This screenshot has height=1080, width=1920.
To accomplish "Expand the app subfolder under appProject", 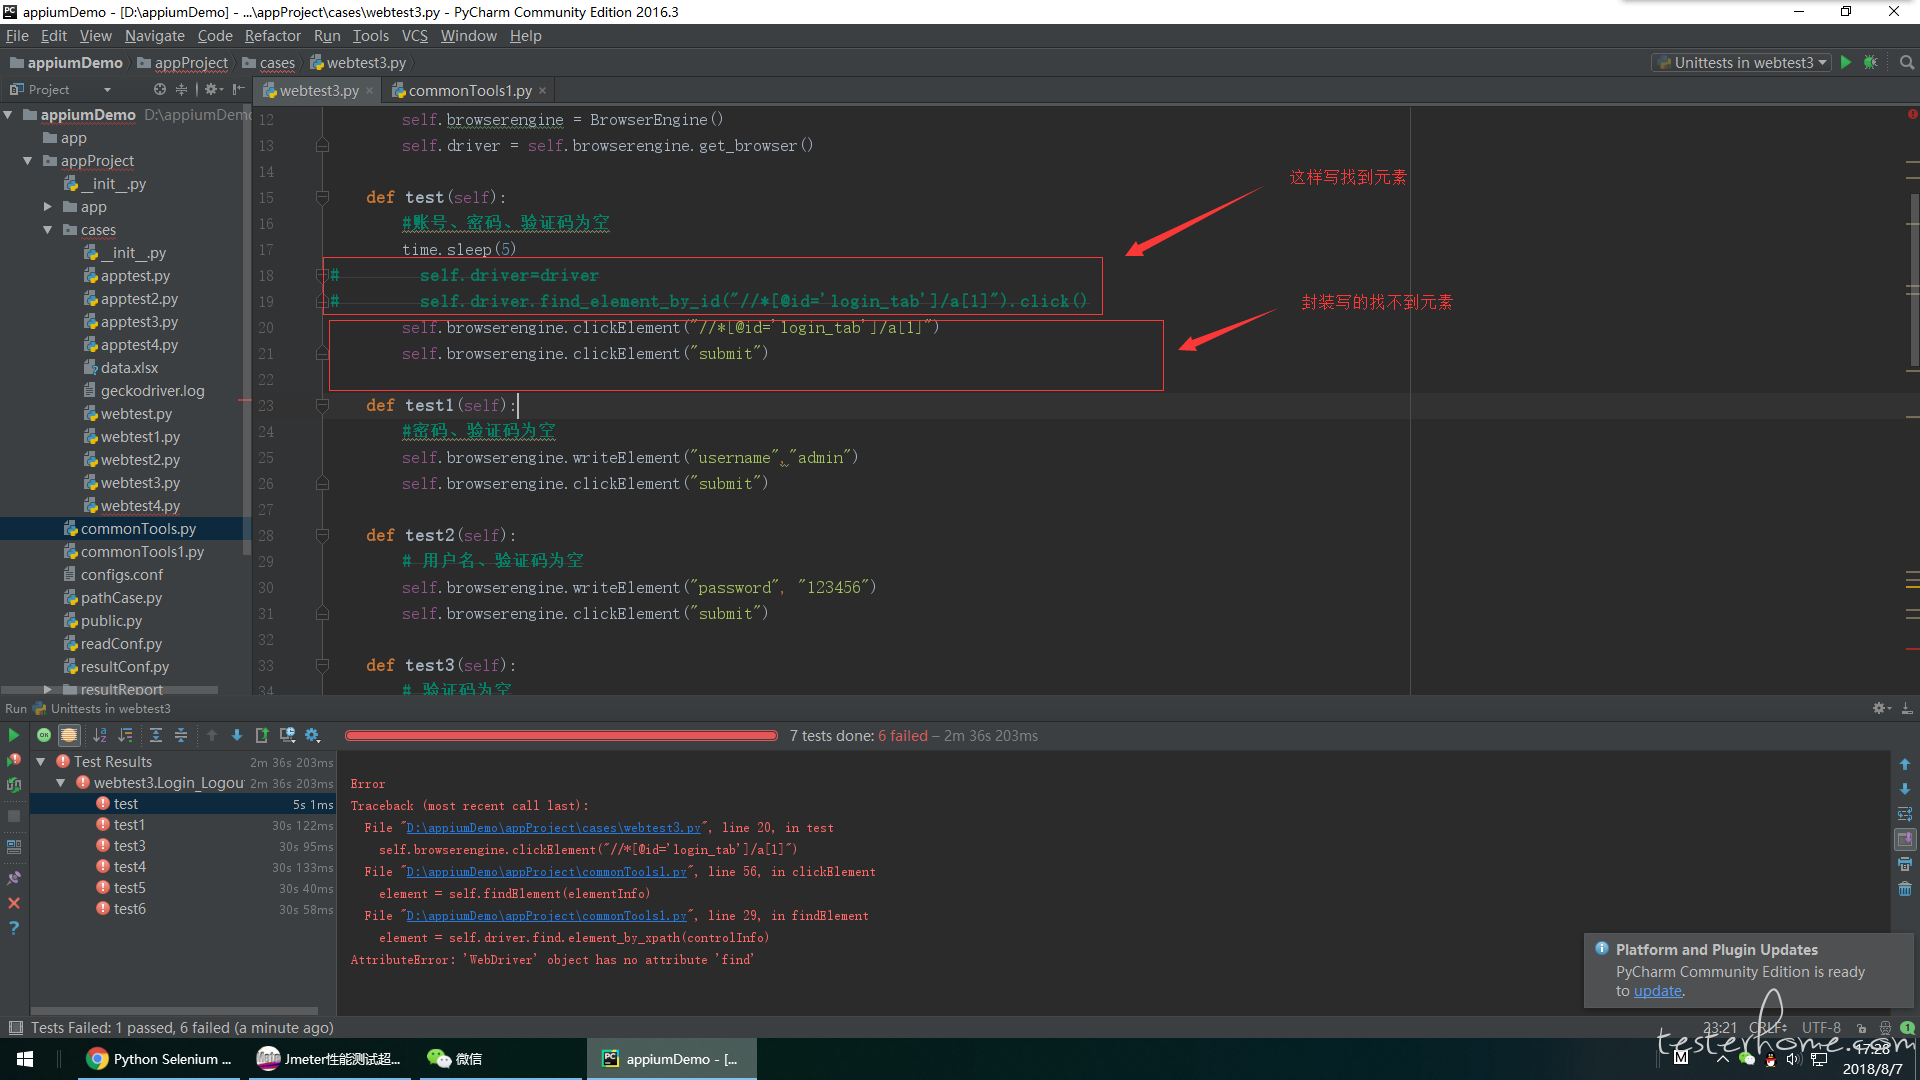I will 47,207.
